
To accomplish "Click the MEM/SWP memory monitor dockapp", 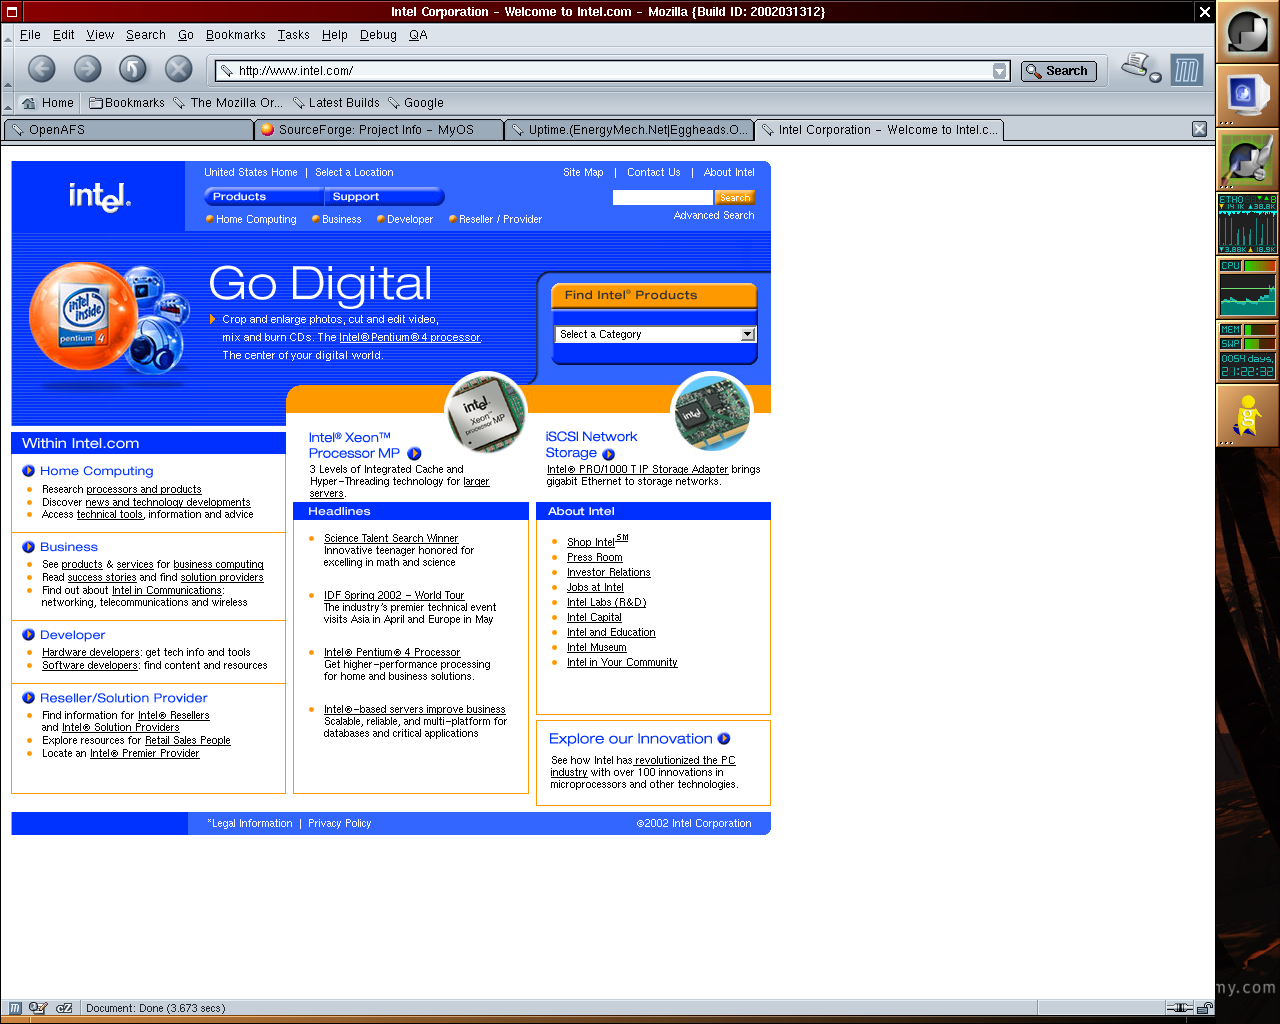I will (x=1247, y=351).
